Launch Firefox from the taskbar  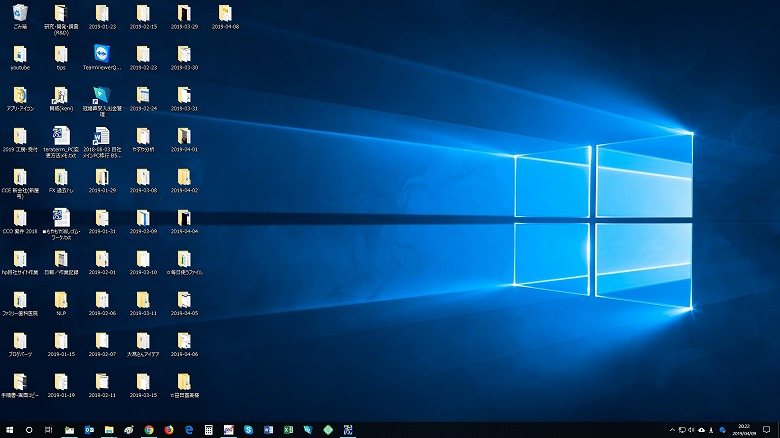pos(169,430)
